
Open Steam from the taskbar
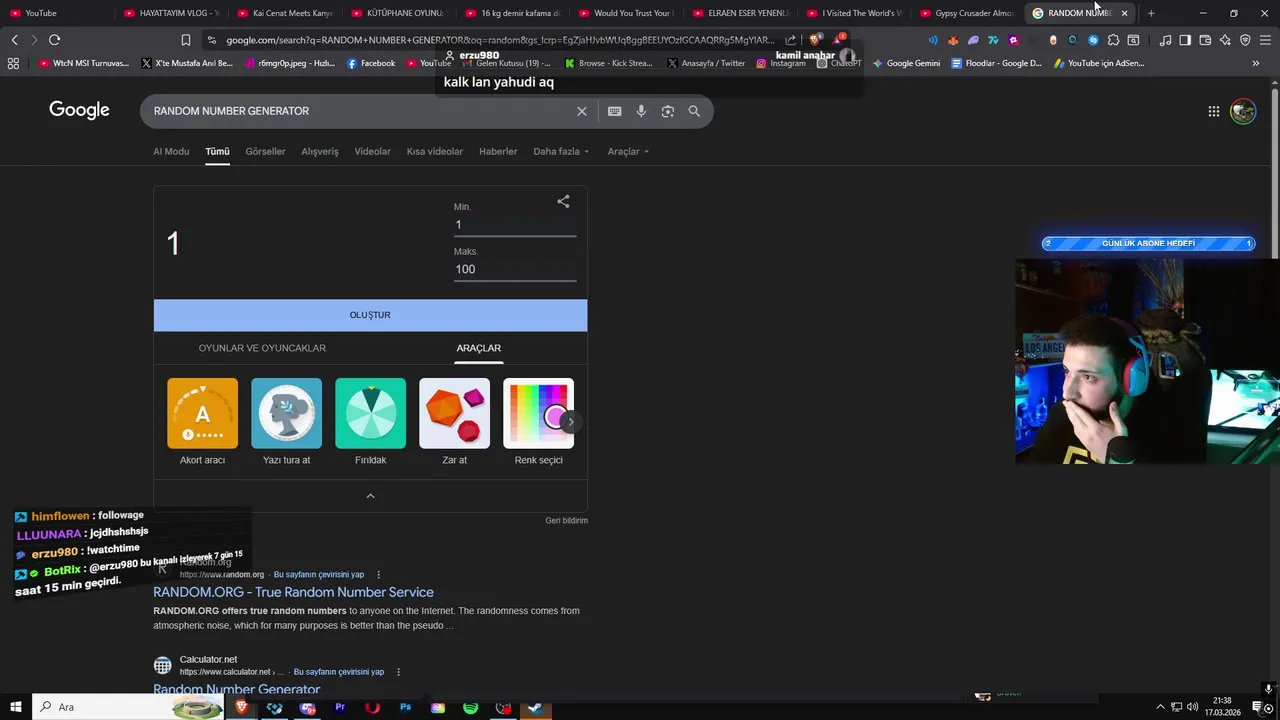point(536,707)
